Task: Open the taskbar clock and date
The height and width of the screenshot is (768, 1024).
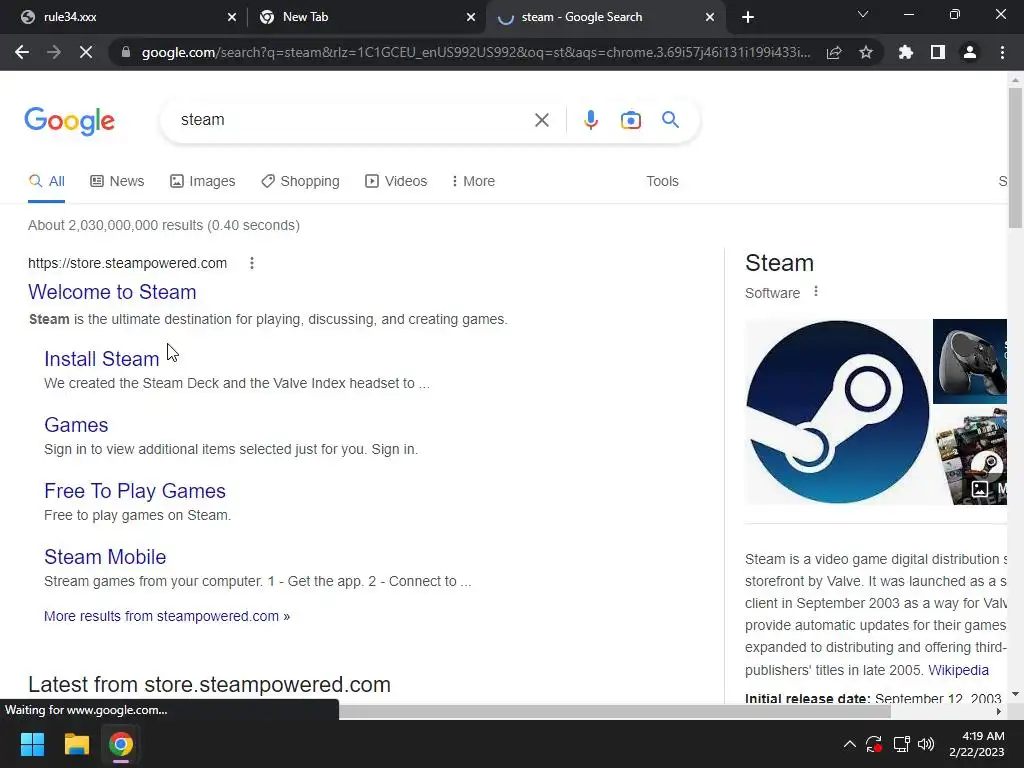Action: [976, 744]
